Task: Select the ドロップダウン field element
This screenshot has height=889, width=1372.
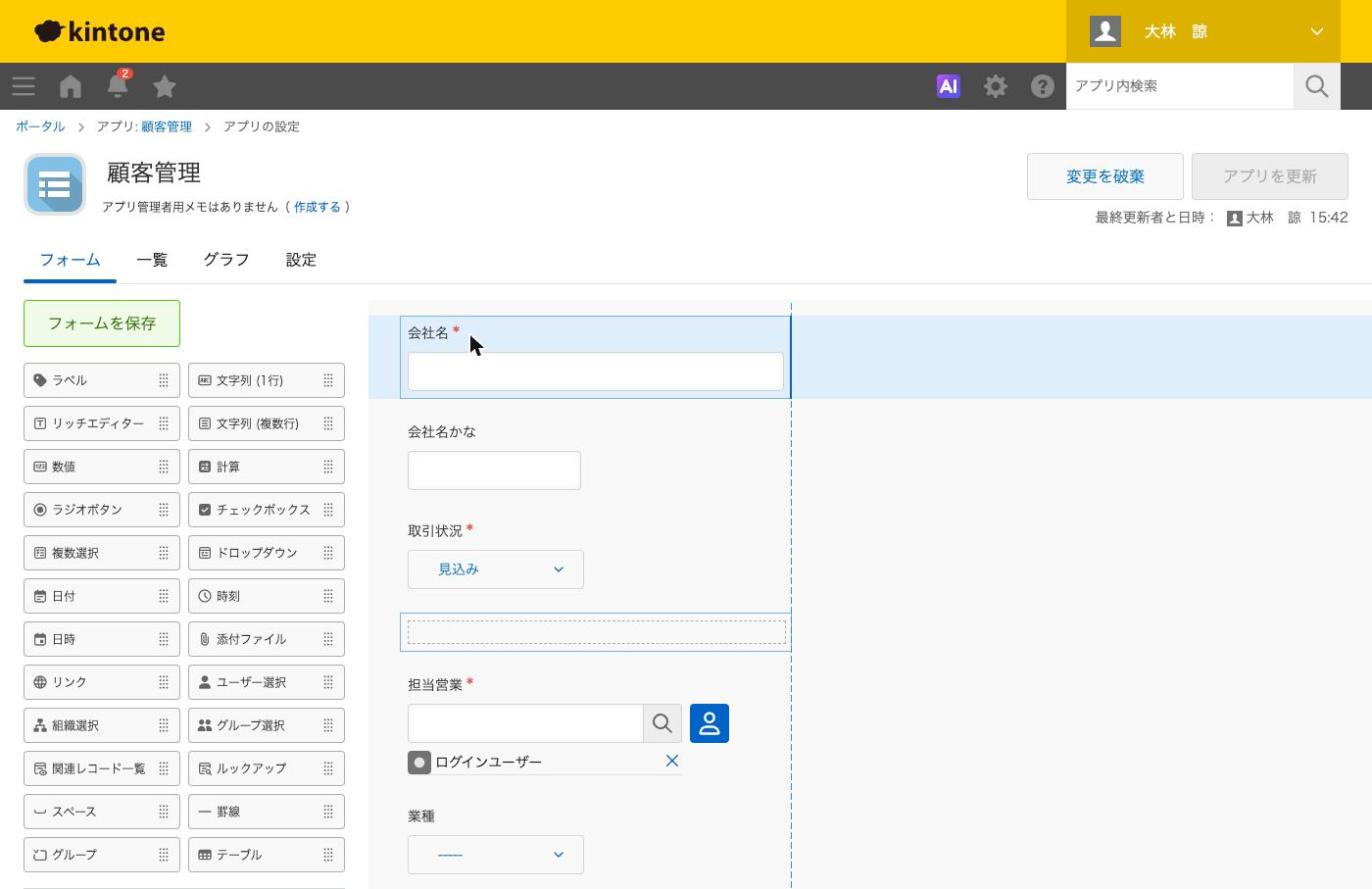Action: pos(266,552)
